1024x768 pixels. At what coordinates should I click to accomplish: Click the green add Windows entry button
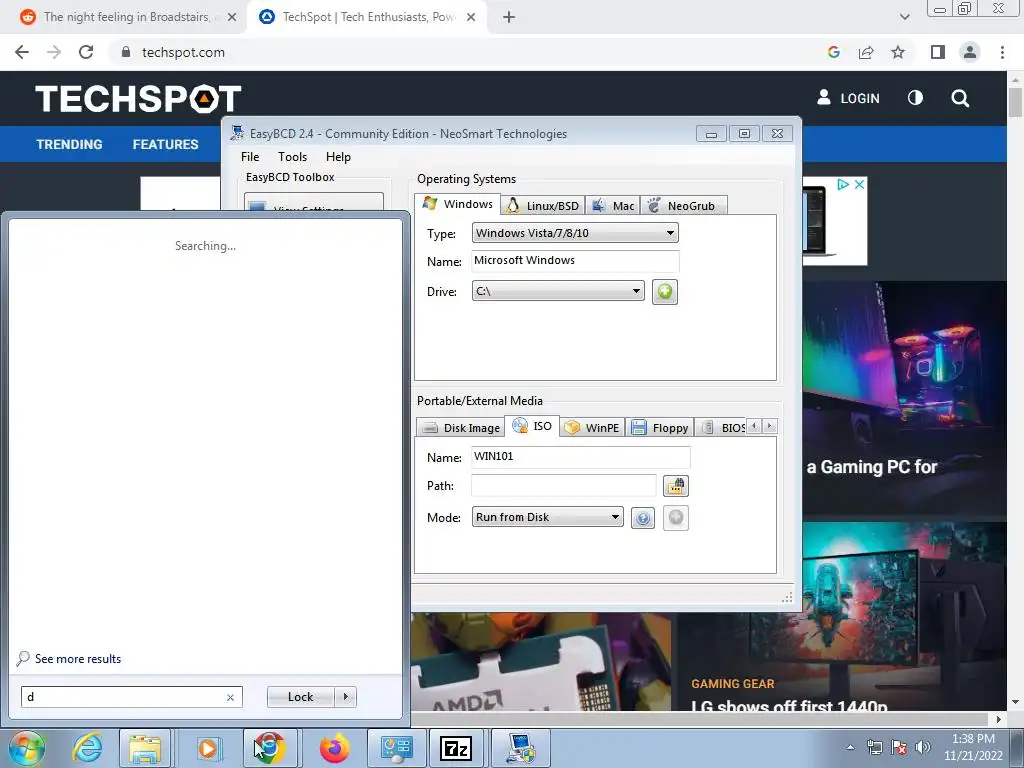point(665,291)
